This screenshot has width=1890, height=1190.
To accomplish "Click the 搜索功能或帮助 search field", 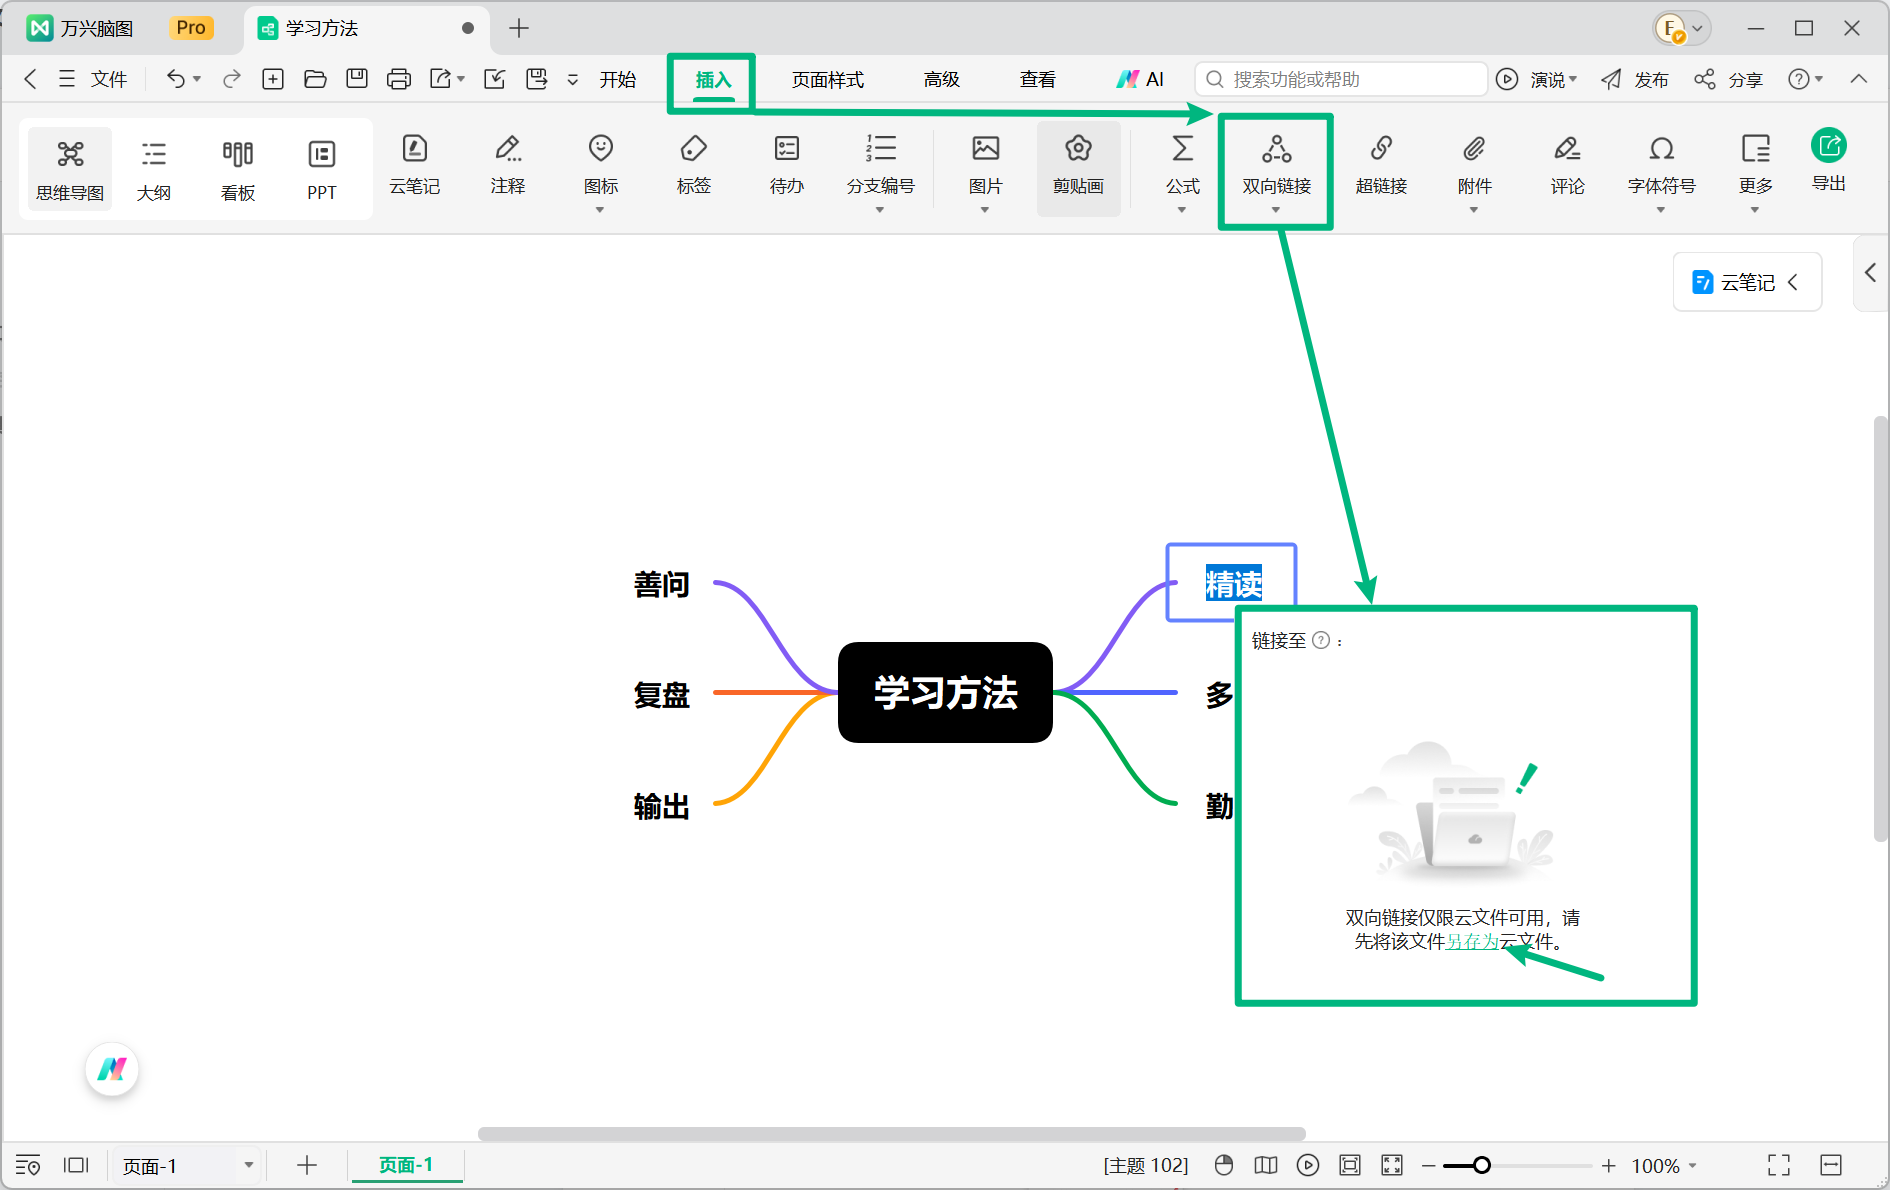I will tap(1340, 79).
